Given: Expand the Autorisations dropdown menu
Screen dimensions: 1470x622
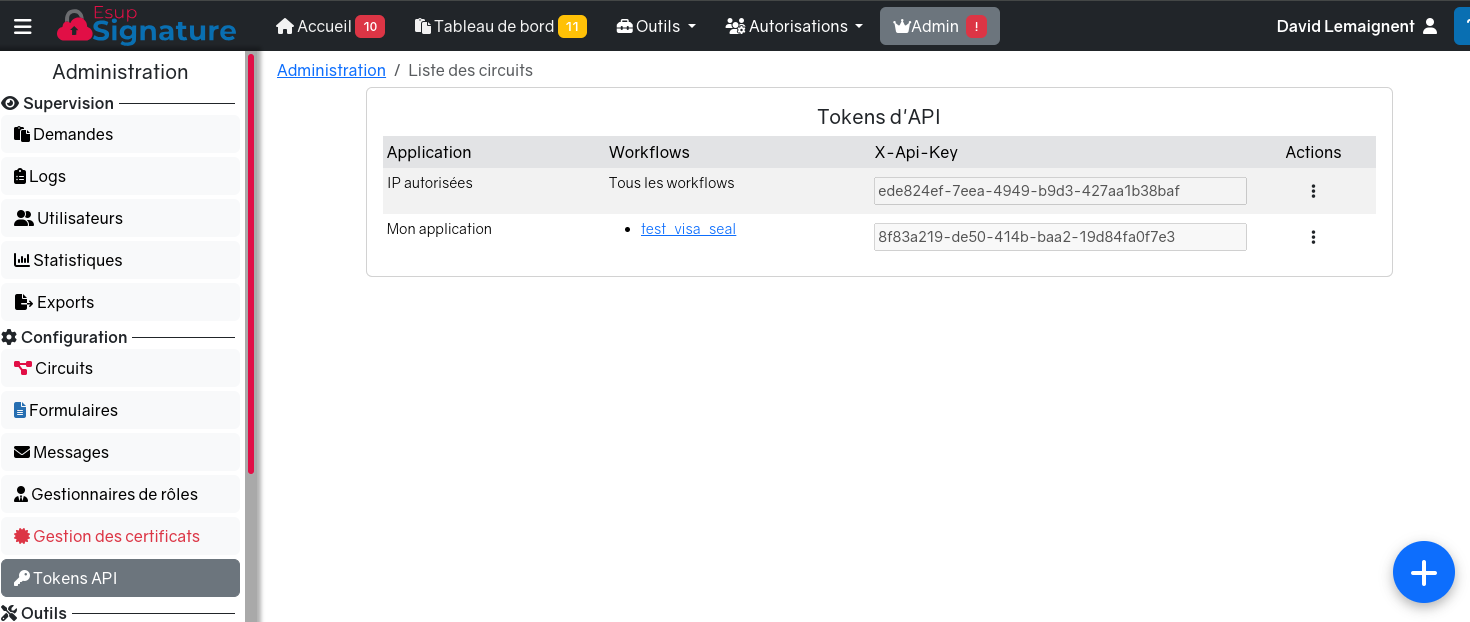Looking at the screenshot, I should (794, 27).
